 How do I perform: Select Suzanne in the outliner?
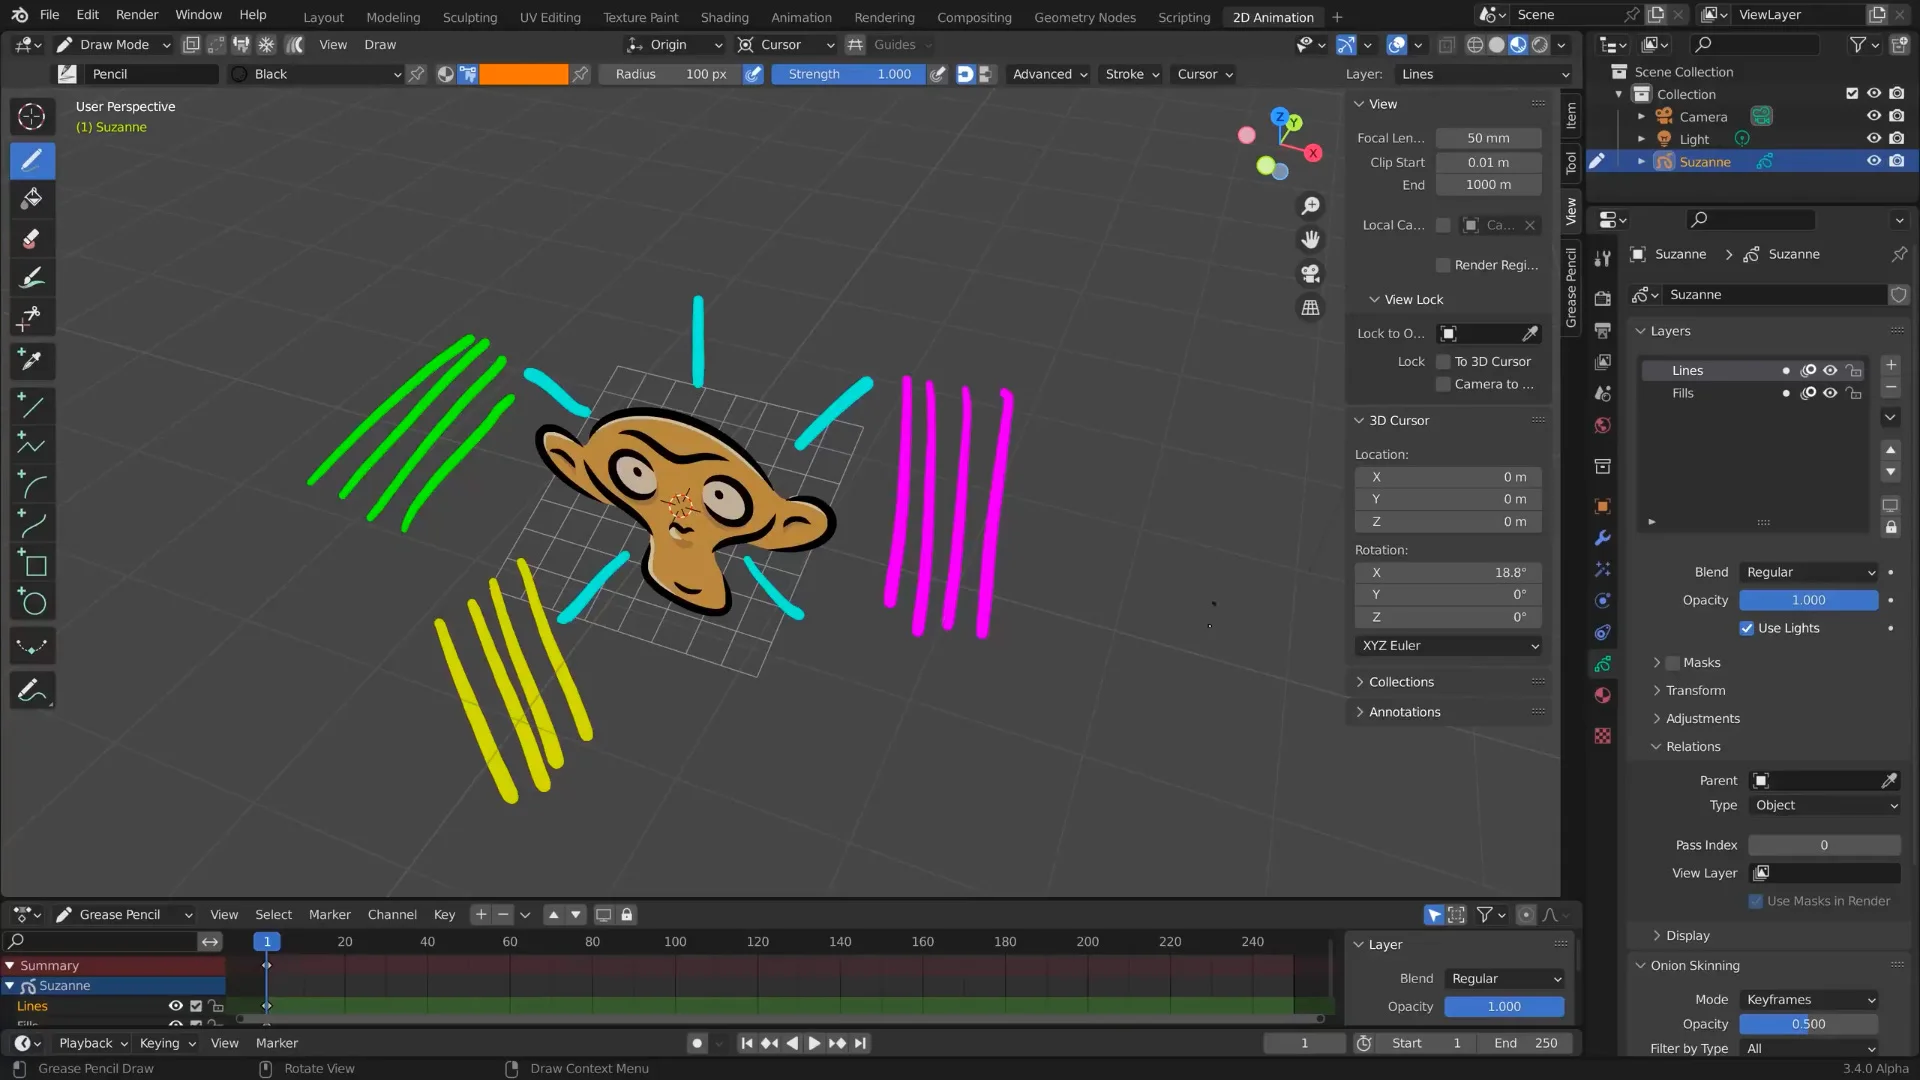pyautogui.click(x=1705, y=162)
